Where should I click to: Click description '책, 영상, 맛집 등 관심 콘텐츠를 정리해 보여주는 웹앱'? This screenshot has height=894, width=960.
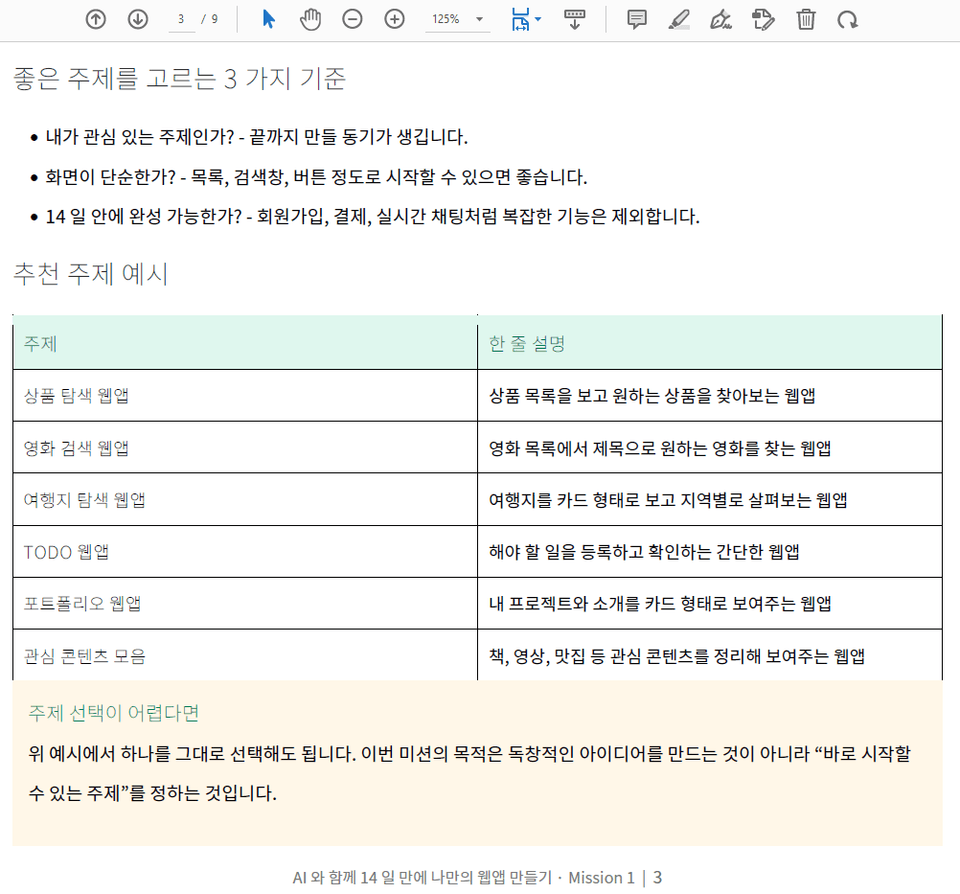click(x=677, y=656)
